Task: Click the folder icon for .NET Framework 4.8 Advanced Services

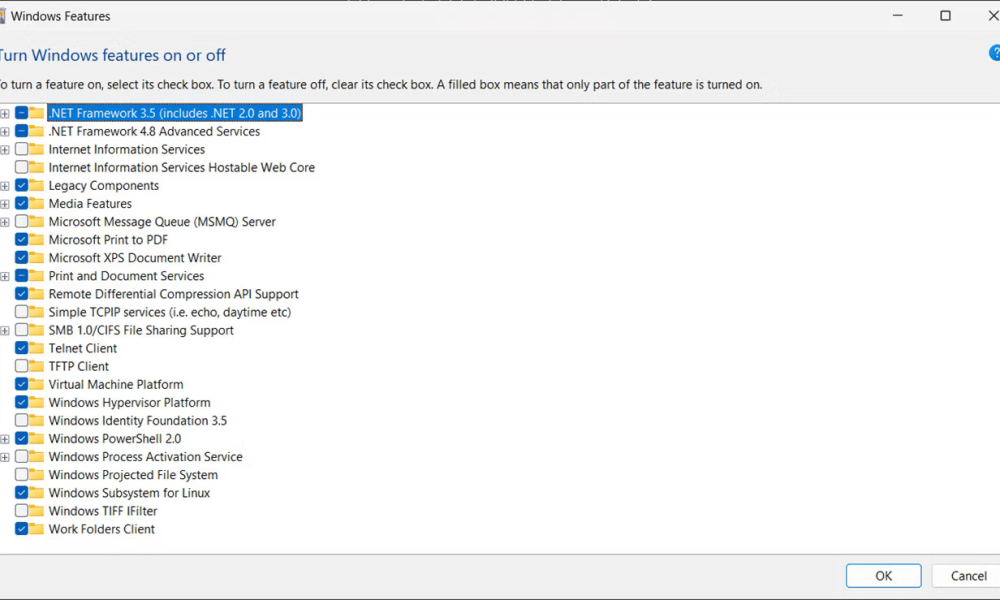Action: click(36, 131)
